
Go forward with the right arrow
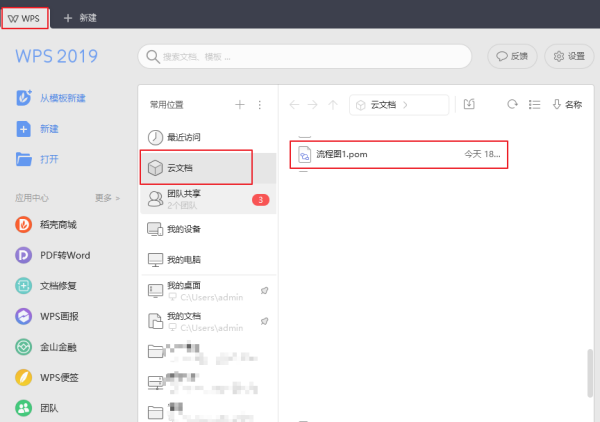tap(313, 104)
